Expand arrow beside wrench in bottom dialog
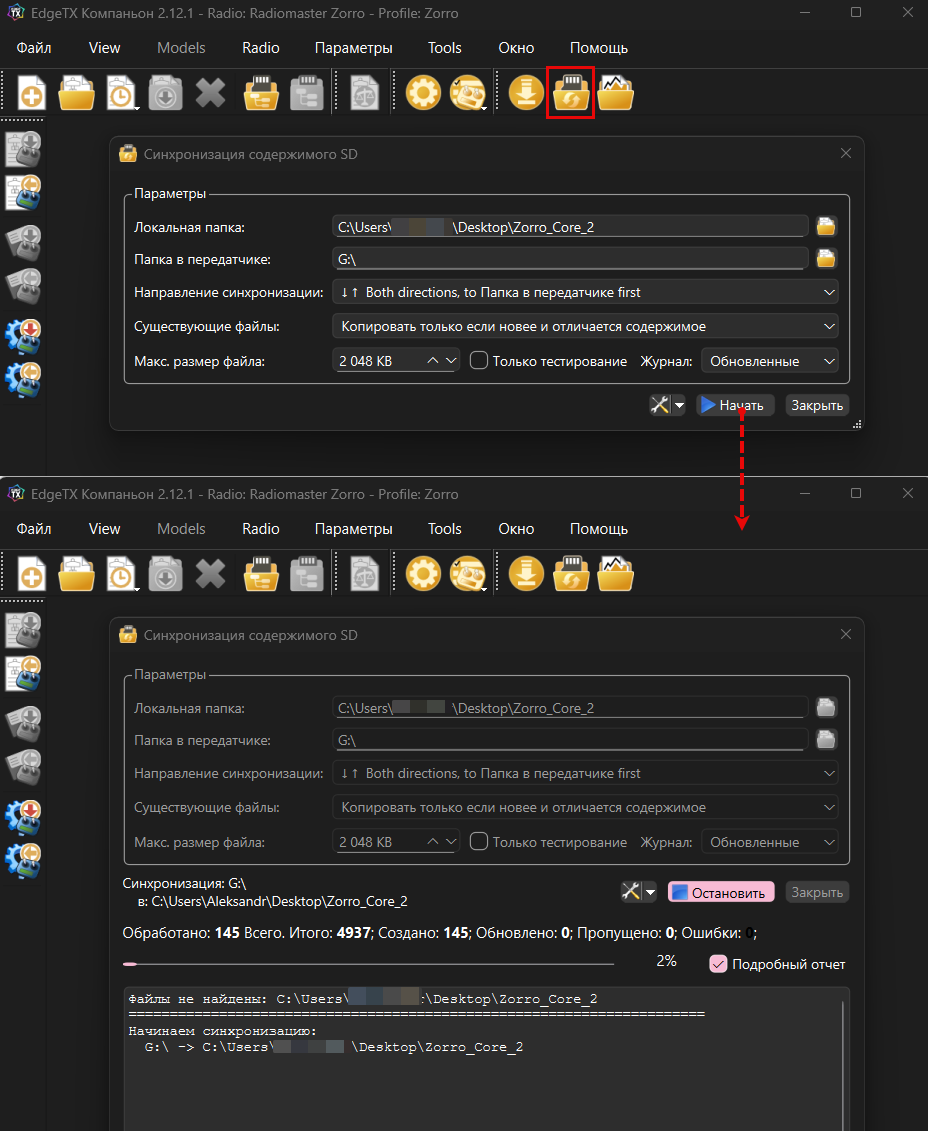The height and width of the screenshot is (1131, 928). point(650,892)
